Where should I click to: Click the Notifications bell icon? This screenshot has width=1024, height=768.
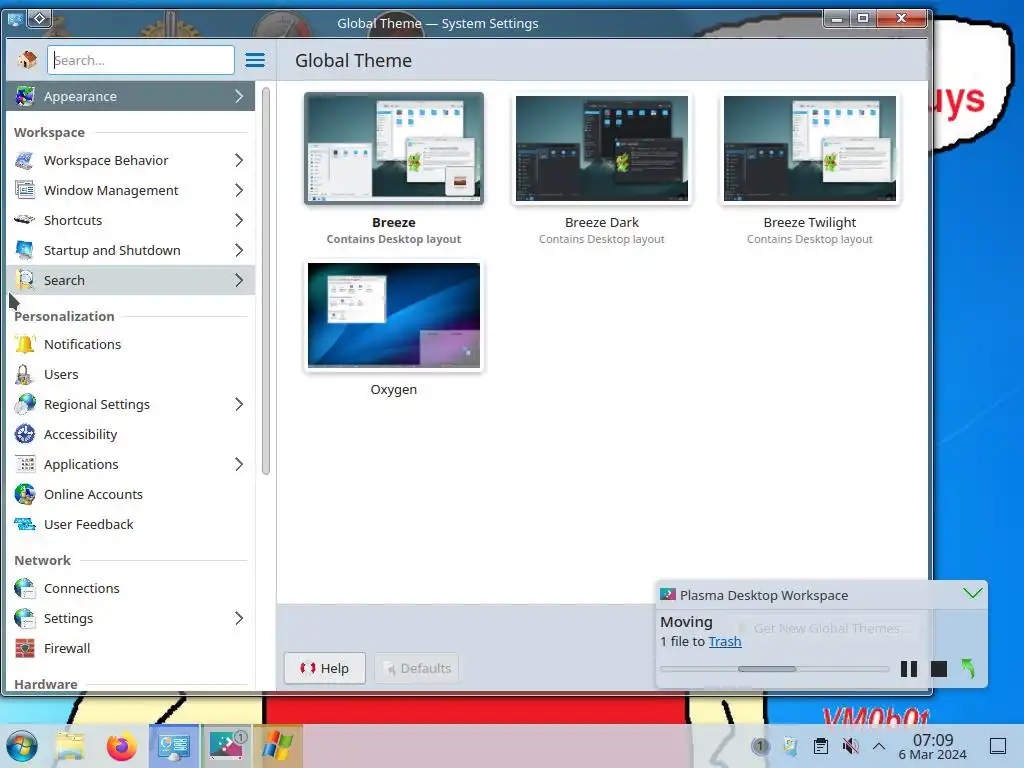point(25,344)
